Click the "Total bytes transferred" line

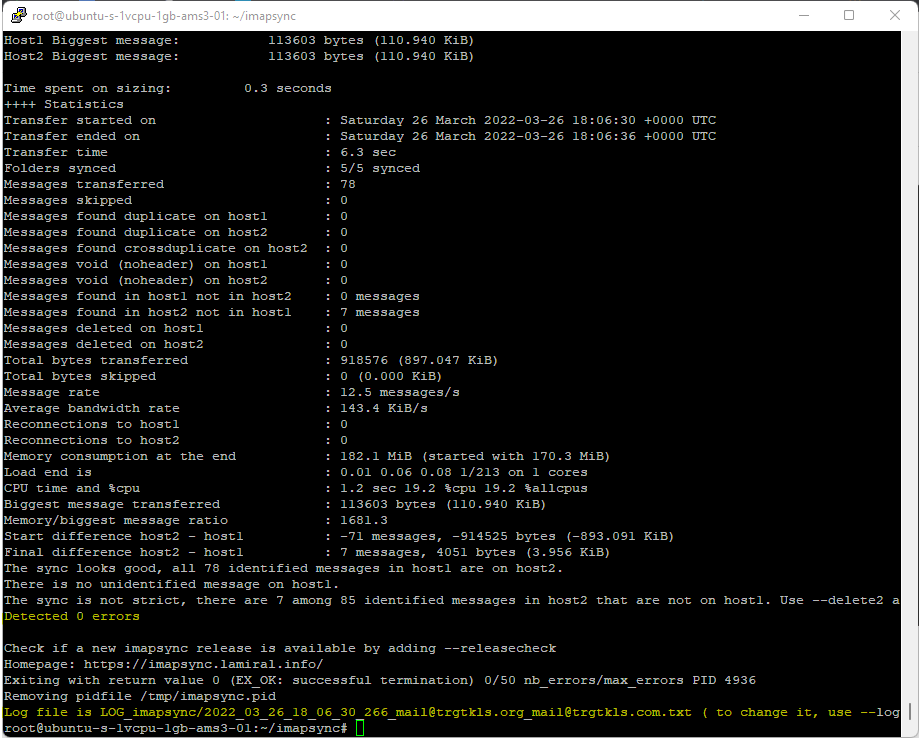(x=245, y=360)
